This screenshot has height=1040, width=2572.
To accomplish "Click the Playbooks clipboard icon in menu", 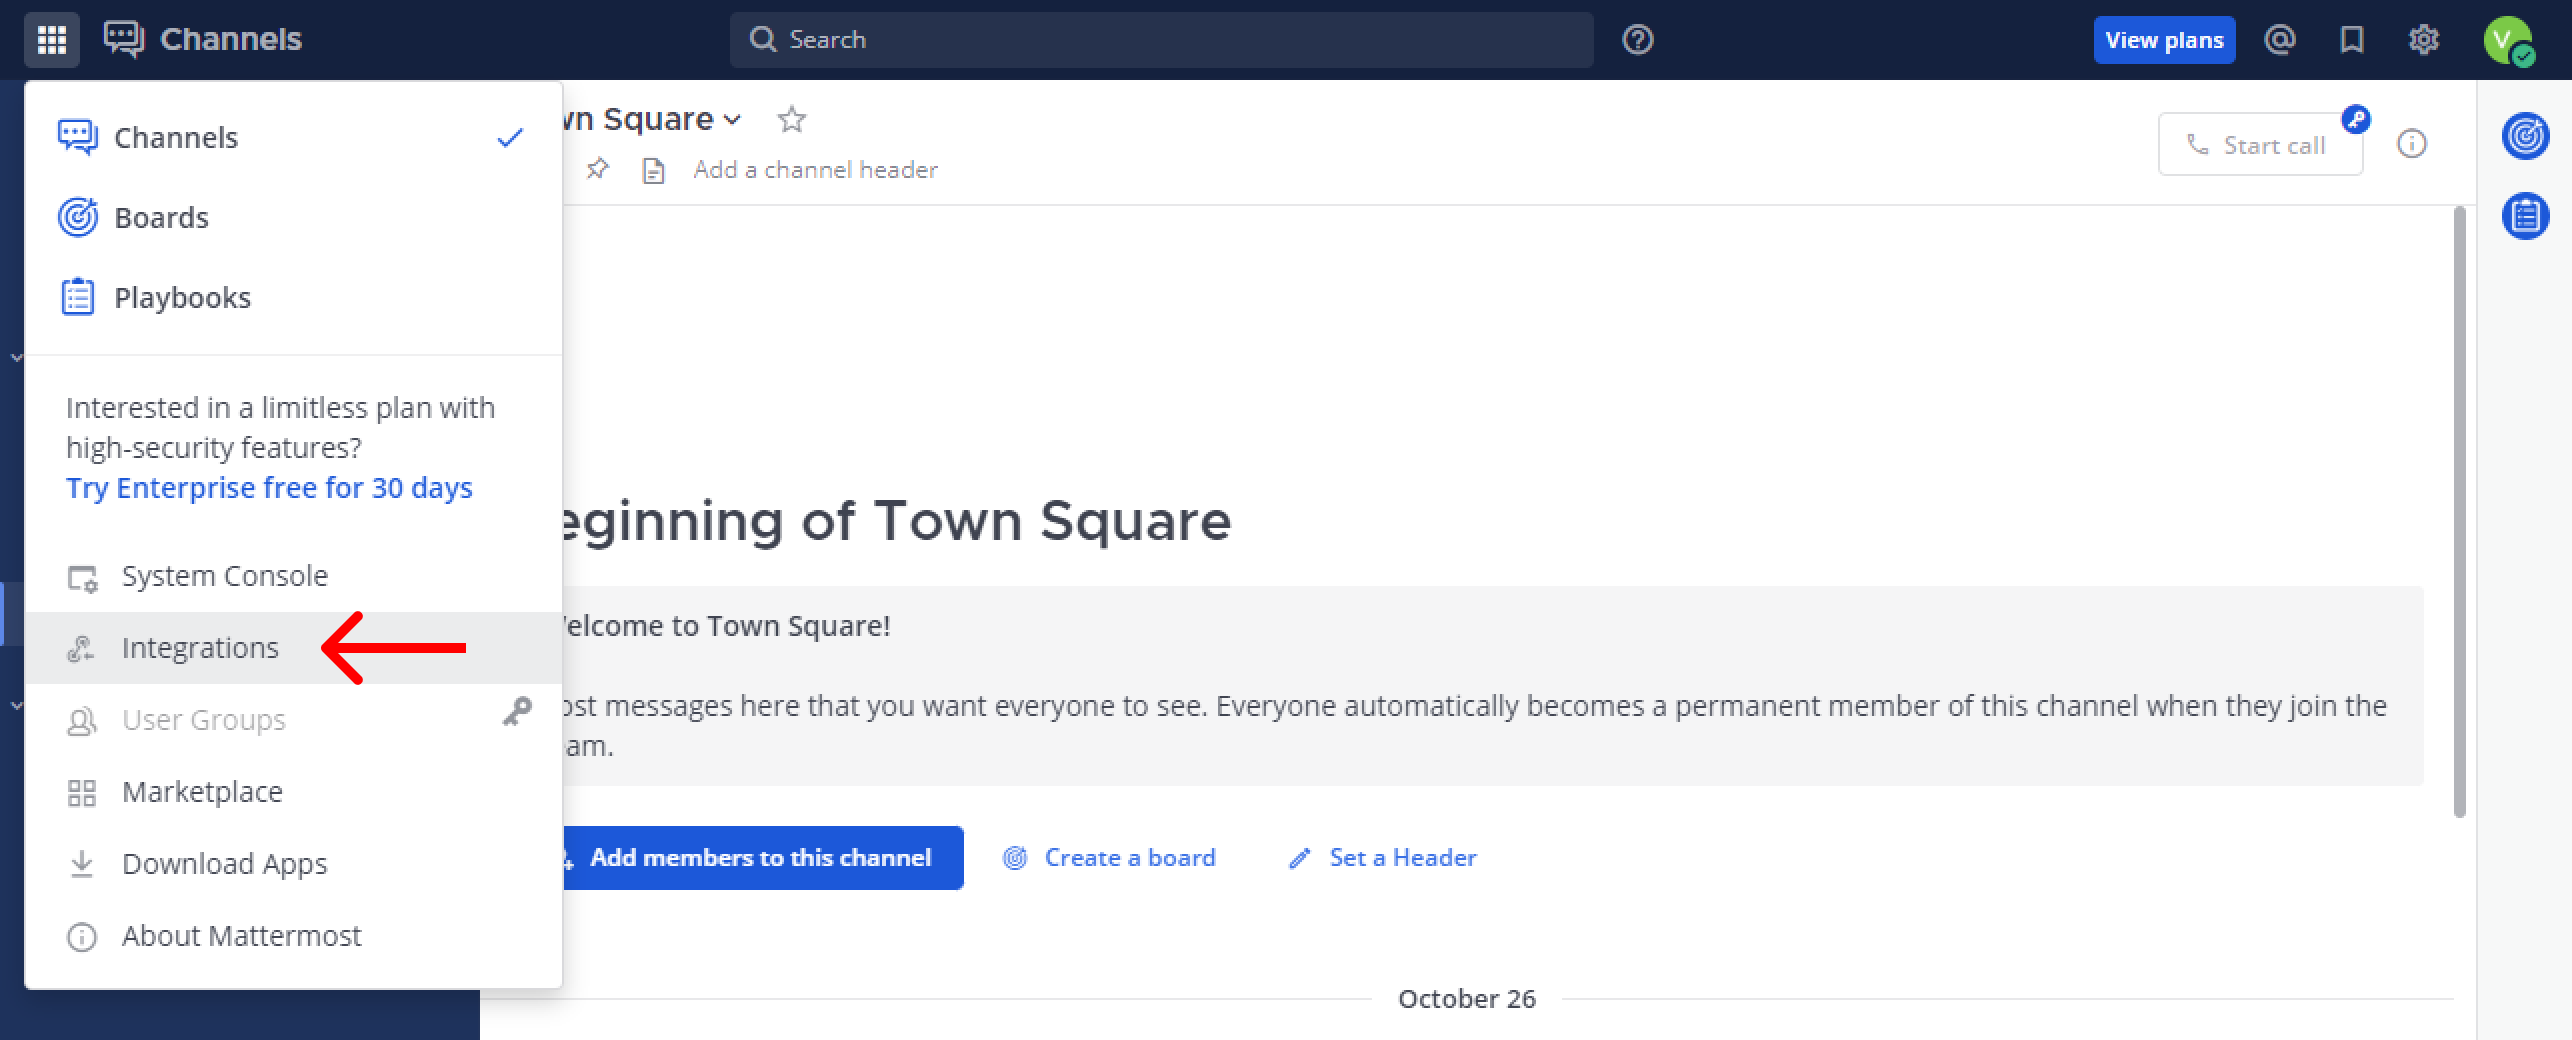I will click(78, 297).
